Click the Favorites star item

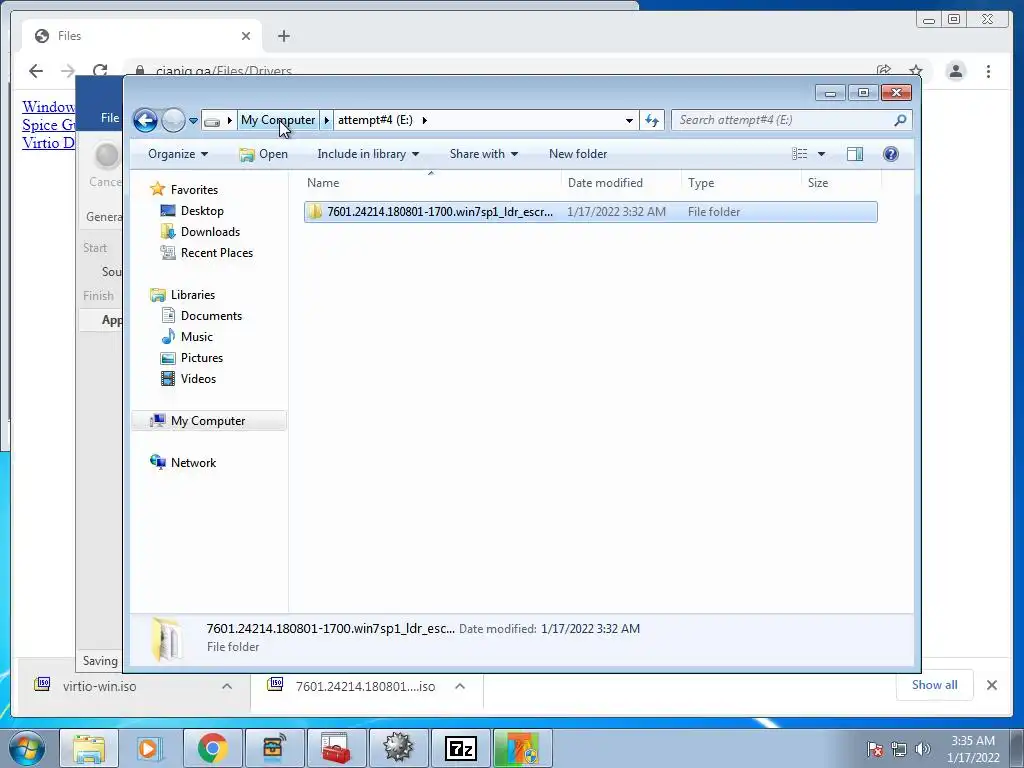click(x=184, y=189)
